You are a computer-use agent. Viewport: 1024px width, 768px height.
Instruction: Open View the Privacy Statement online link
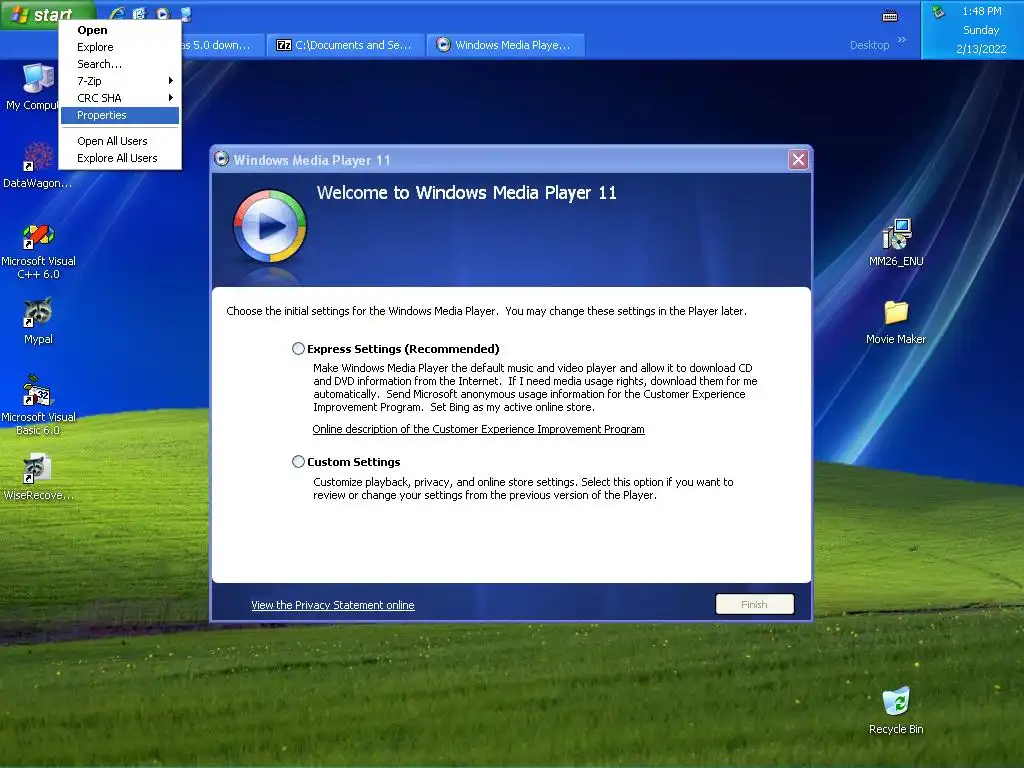(332, 605)
